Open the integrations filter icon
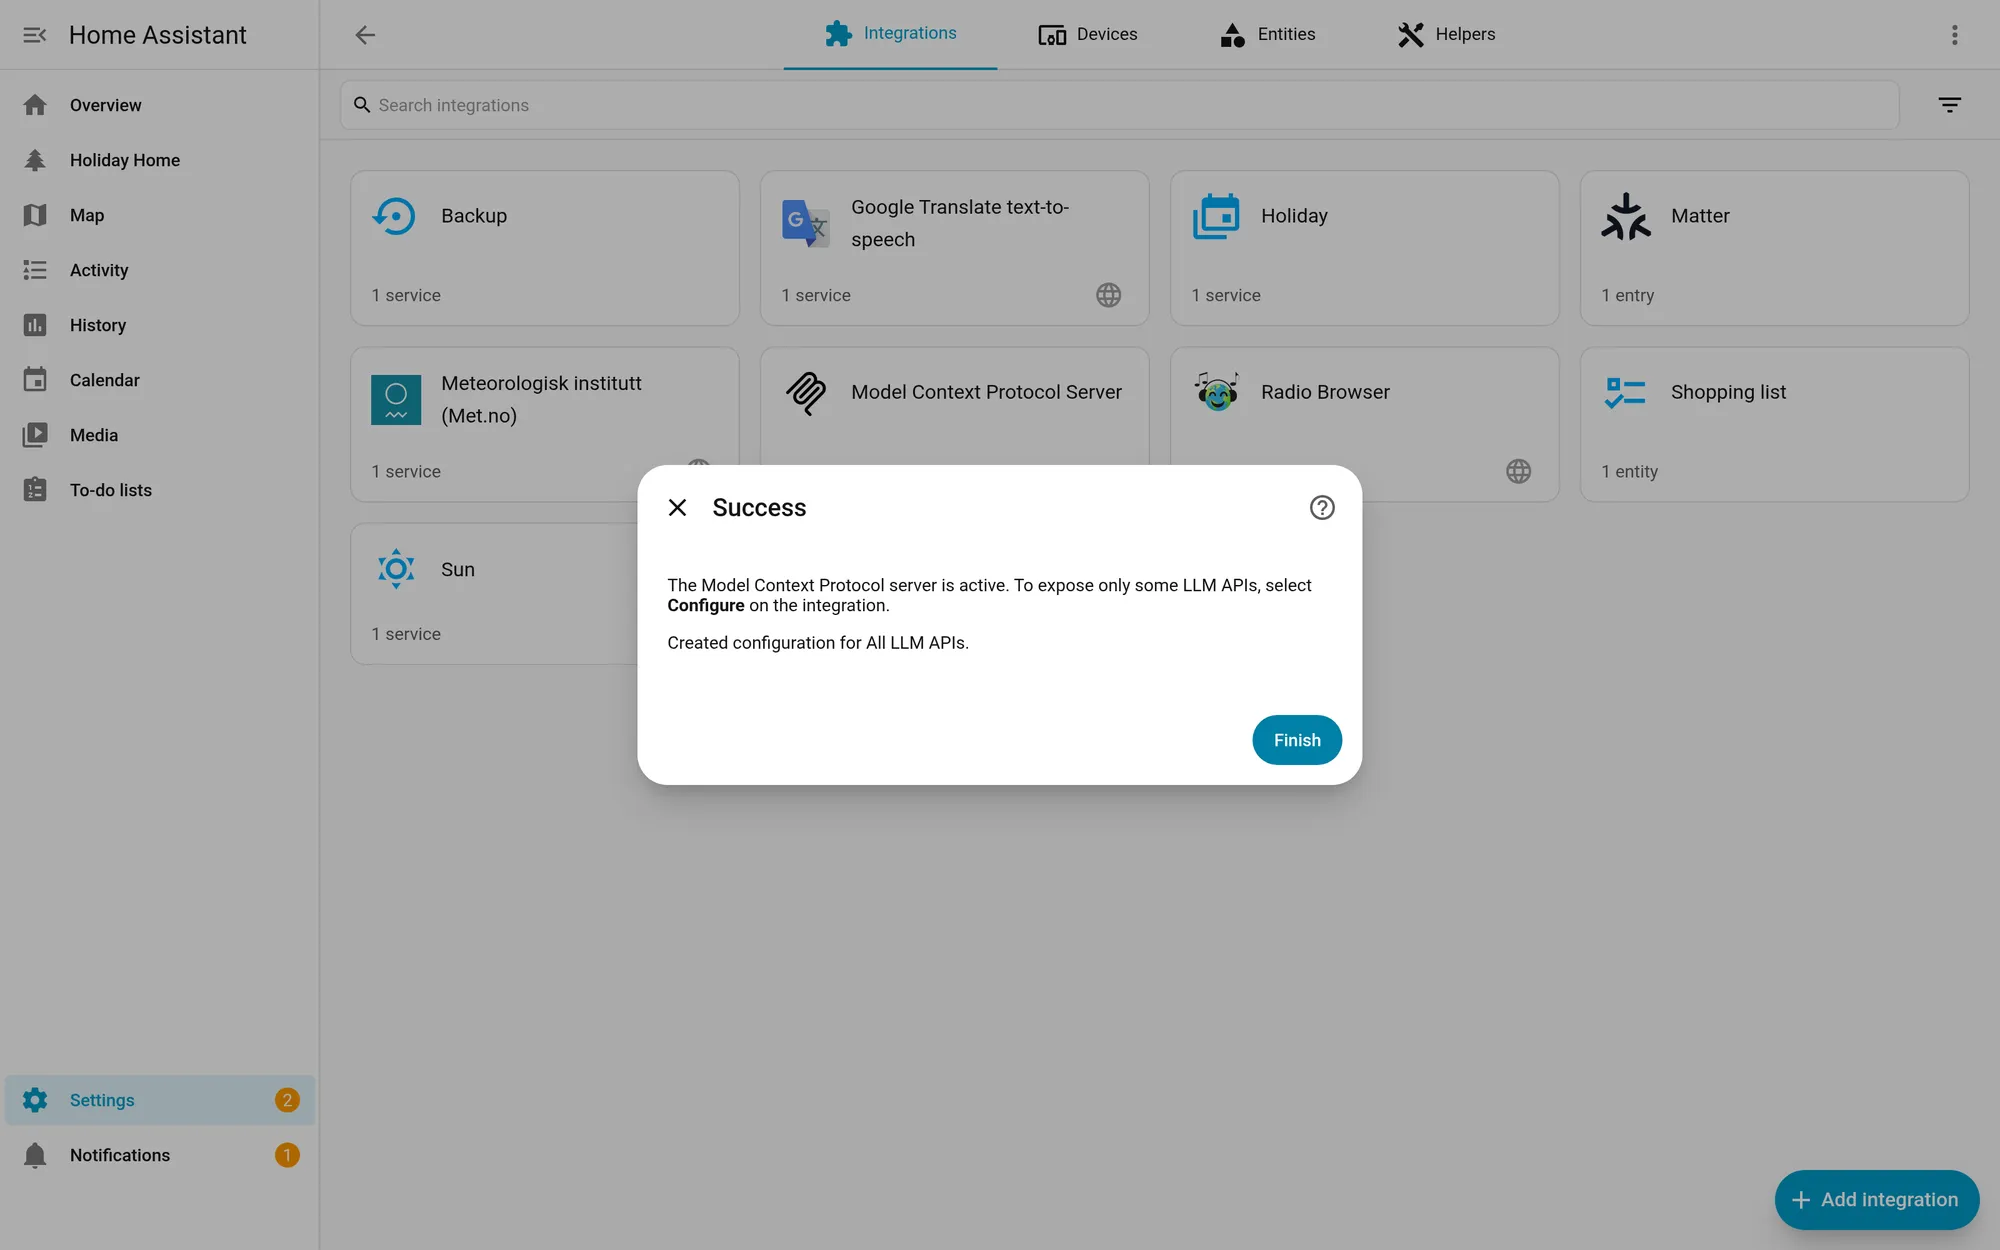2000x1250 pixels. coord(1949,105)
